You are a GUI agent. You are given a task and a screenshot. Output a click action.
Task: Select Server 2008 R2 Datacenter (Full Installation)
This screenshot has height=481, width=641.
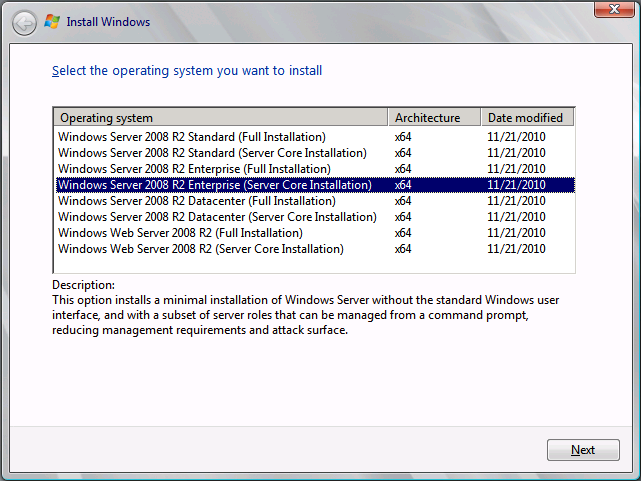196,201
